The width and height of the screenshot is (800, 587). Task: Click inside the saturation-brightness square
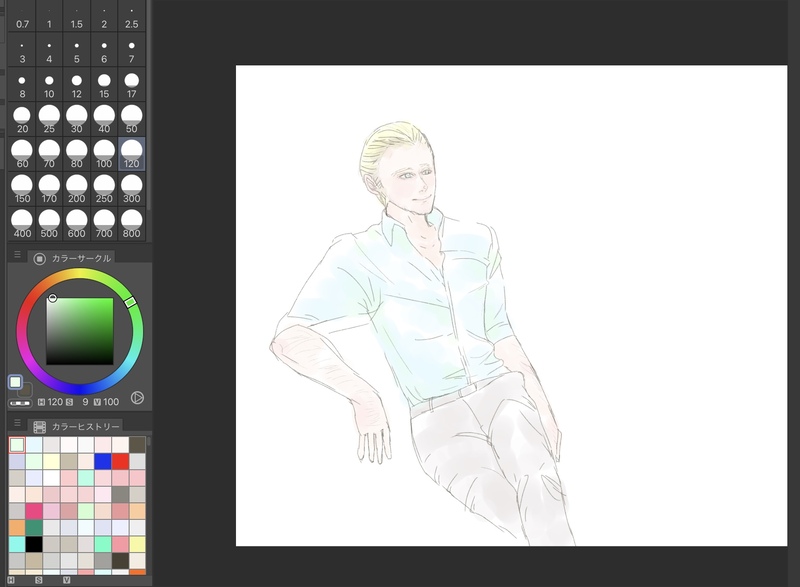(x=80, y=331)
